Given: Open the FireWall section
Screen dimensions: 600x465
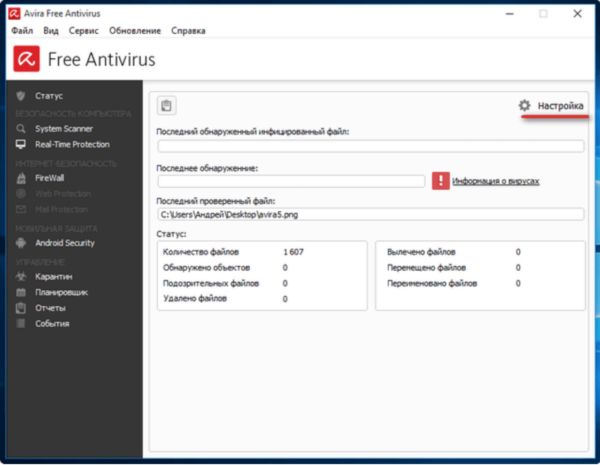Looking at the screenshot, I should point(50,178).
